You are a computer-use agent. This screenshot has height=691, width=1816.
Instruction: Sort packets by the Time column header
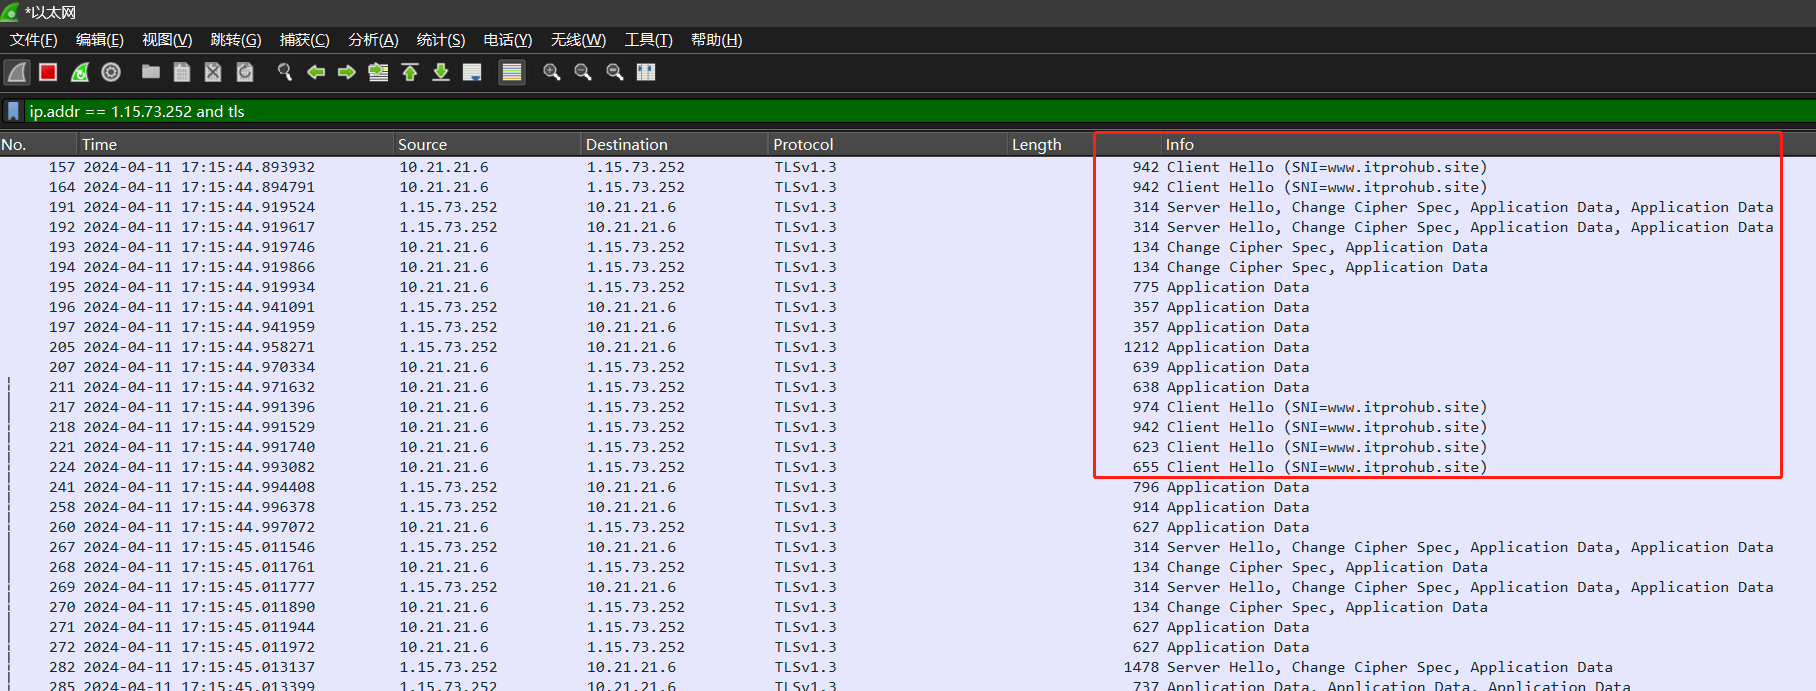[x=99, y=145]
